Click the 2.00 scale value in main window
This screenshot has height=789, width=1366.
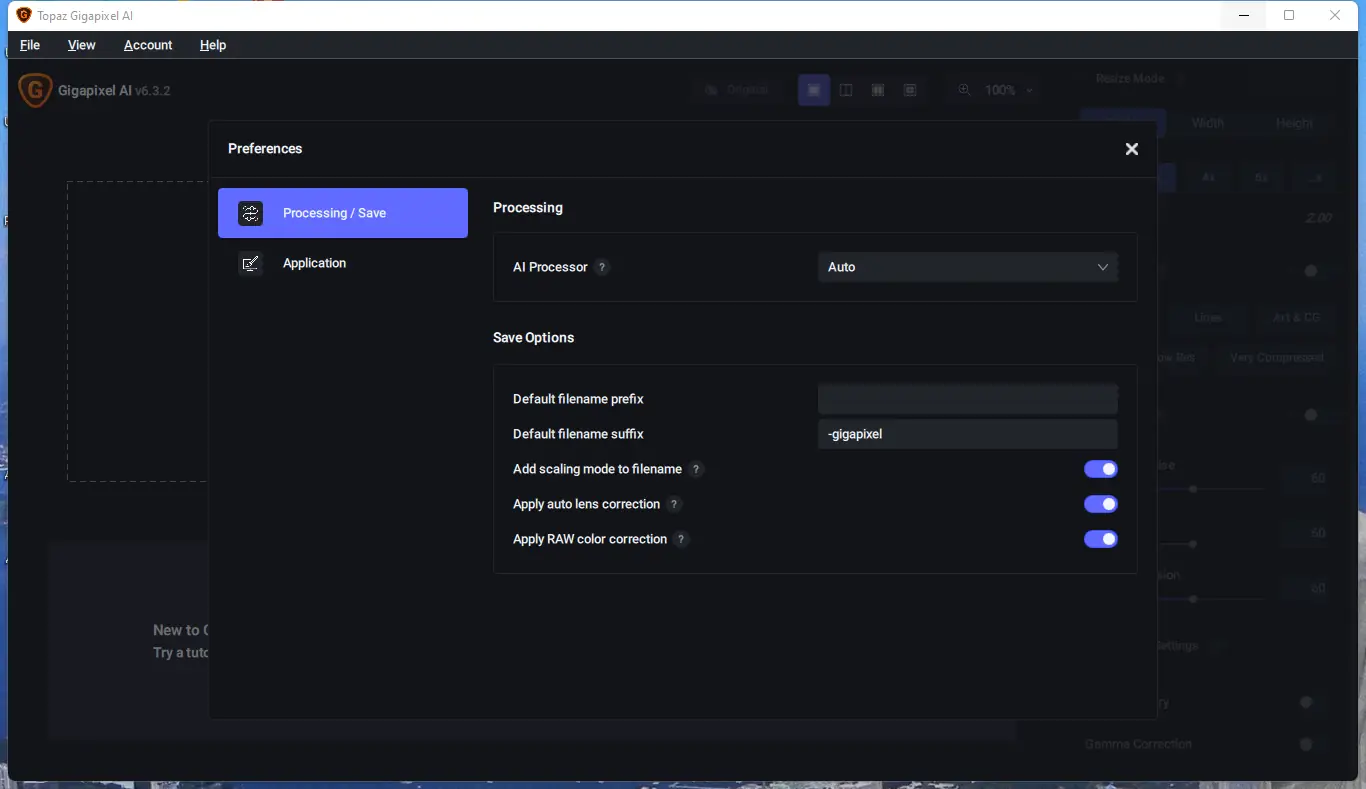click(1318, 218)
